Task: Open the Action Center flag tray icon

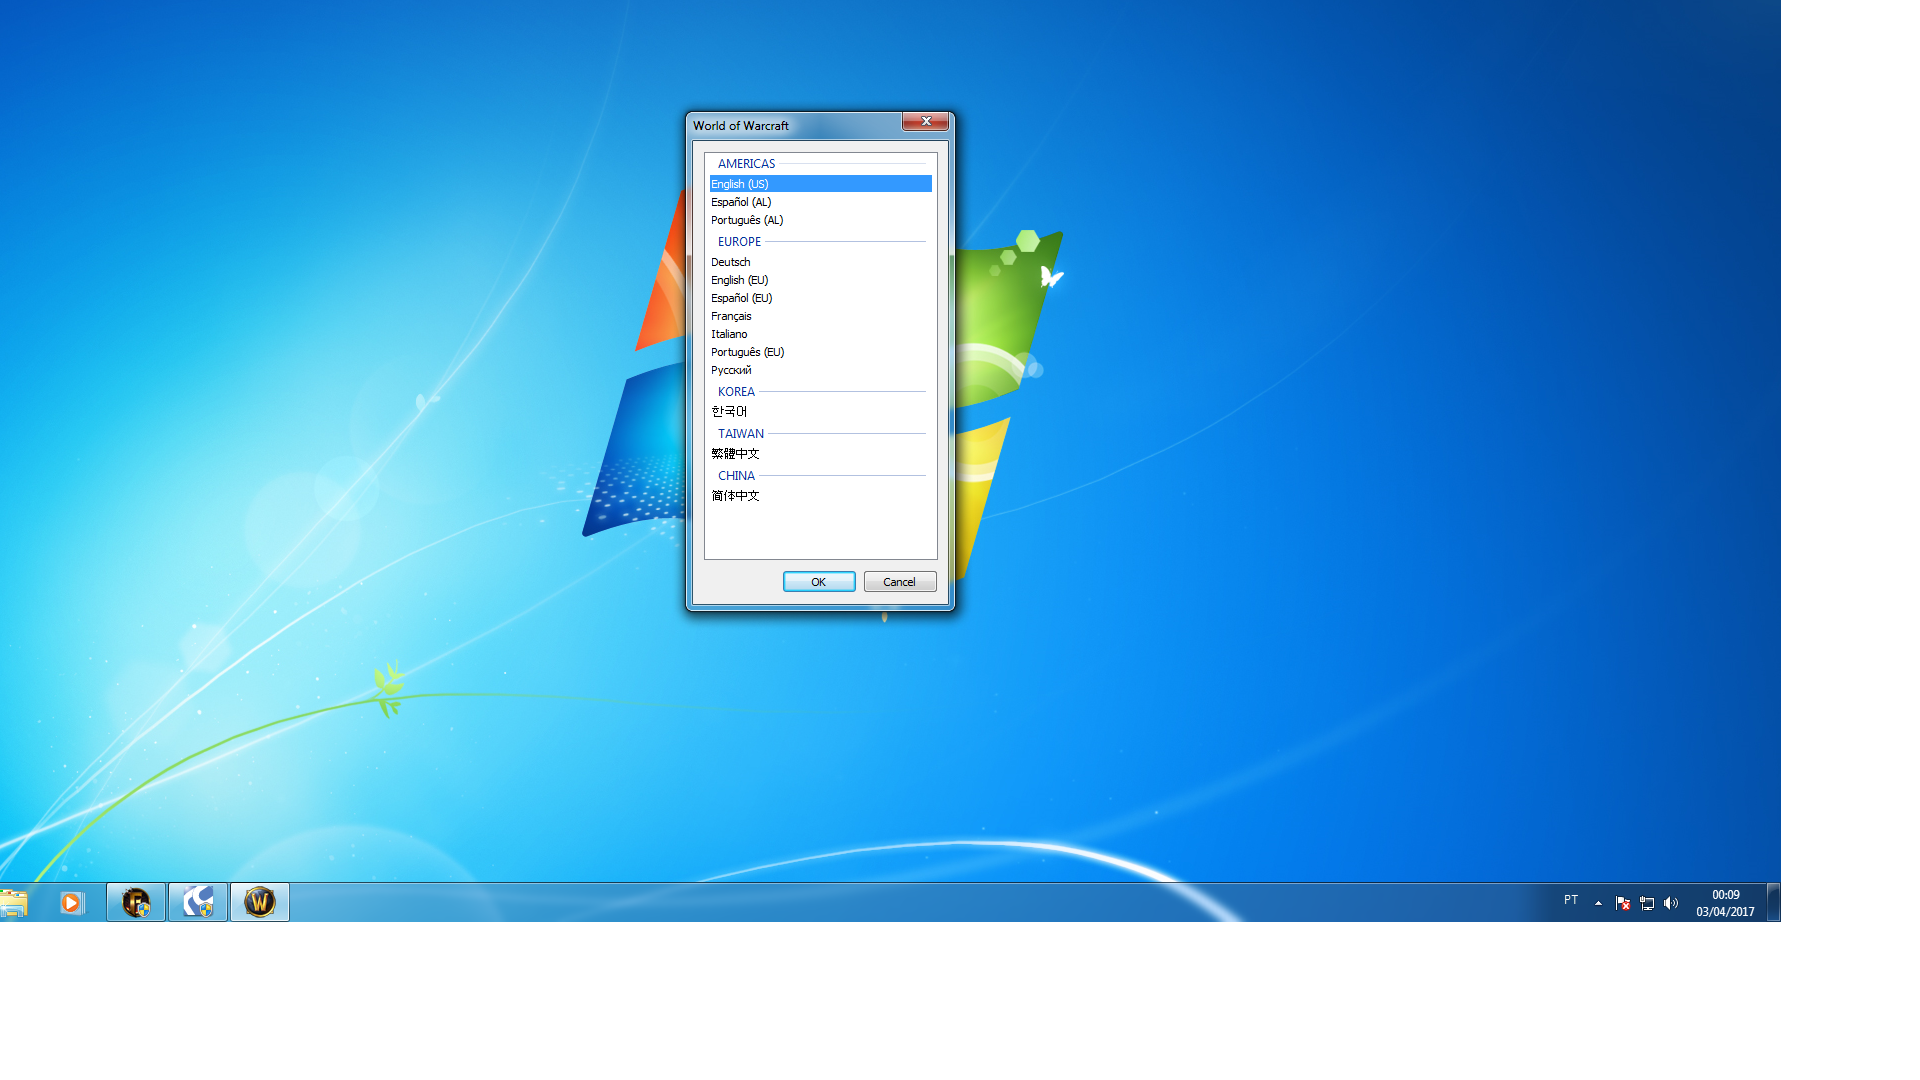Action: [1622, 903]
